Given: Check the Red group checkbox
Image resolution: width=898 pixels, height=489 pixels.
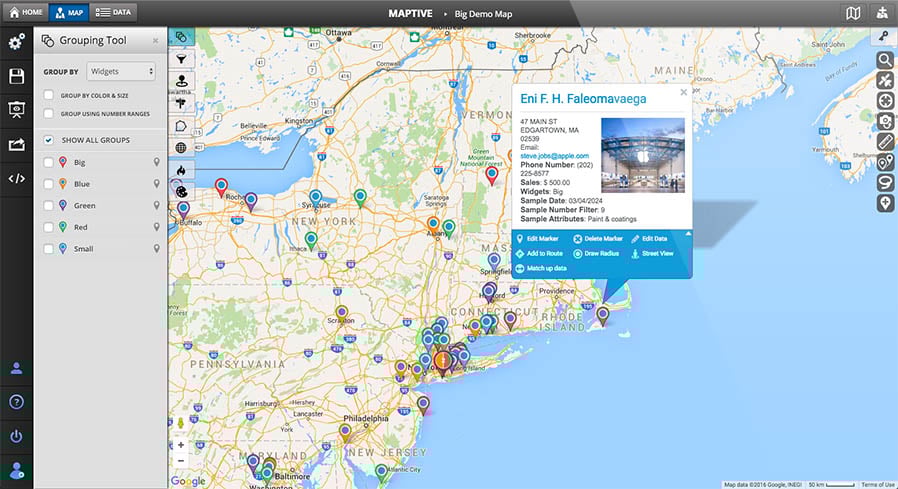Looking at the screenshot, I should click(x=49, y=227).
